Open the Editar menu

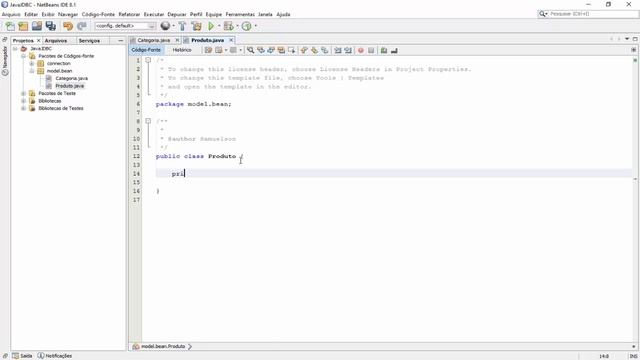[31, 14]
